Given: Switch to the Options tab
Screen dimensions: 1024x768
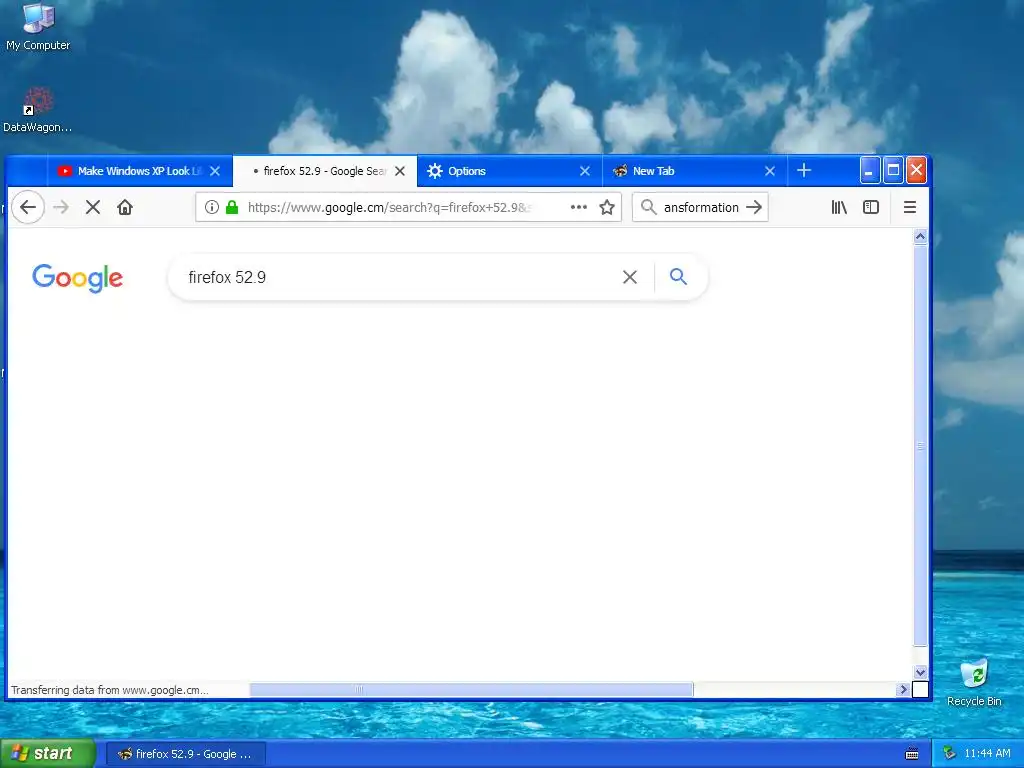Looking at the screenshot, I should (x=509, y=171).
